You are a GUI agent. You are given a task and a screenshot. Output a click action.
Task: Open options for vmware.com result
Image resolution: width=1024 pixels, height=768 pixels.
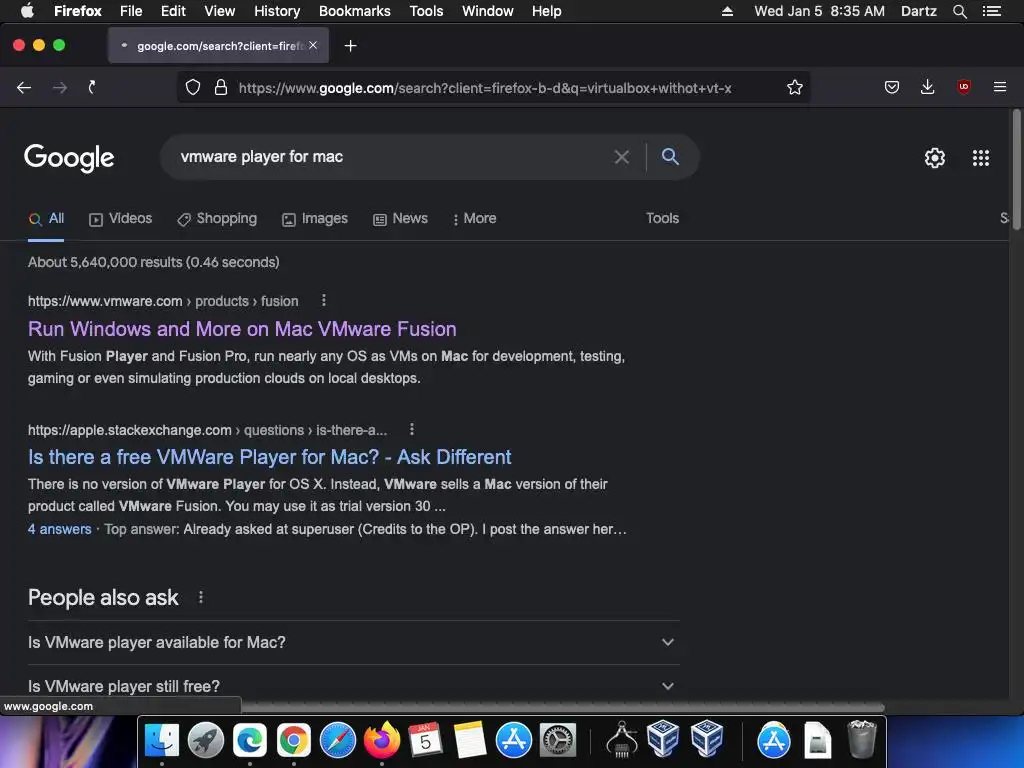coord(324,300)
